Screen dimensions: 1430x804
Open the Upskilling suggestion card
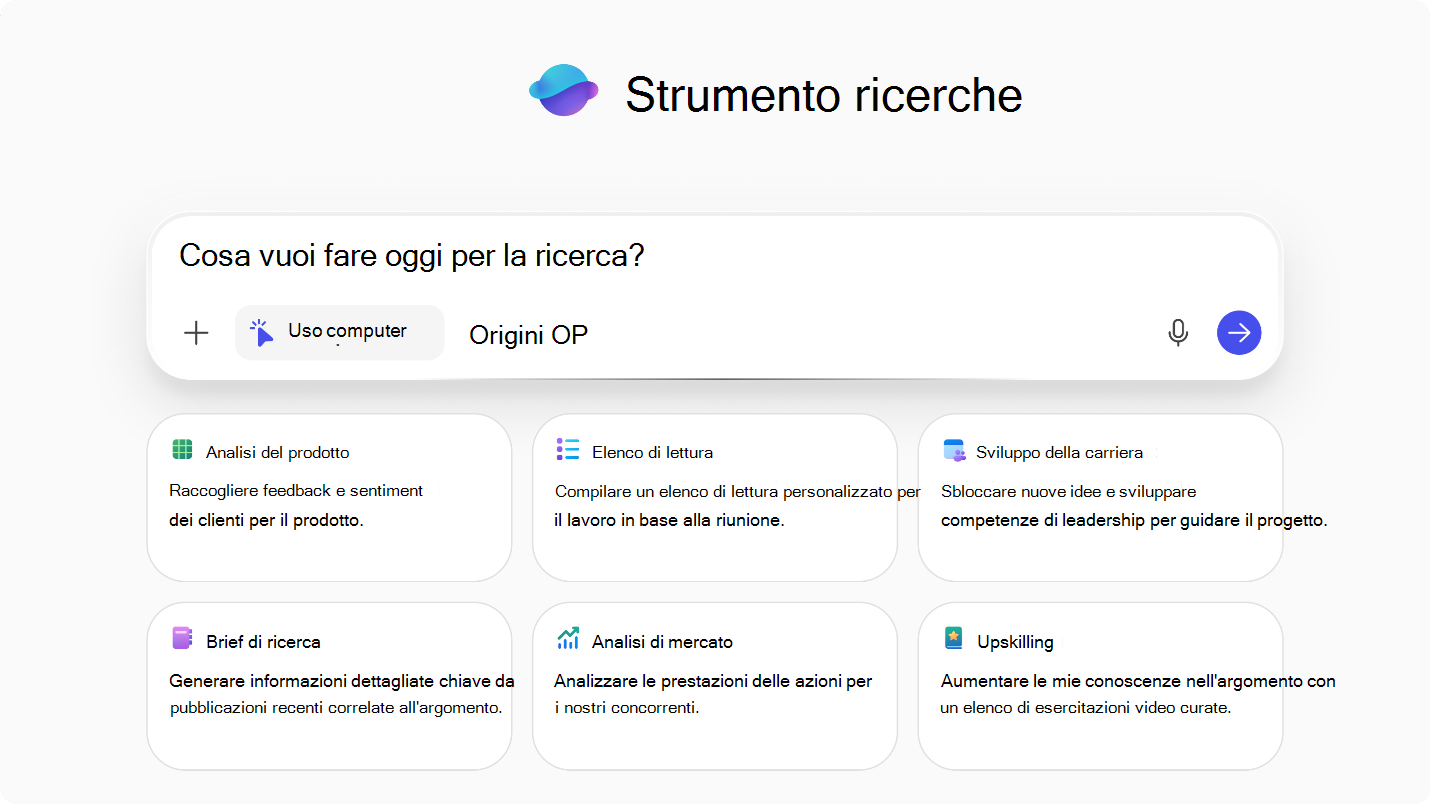tap(1100, 685)
